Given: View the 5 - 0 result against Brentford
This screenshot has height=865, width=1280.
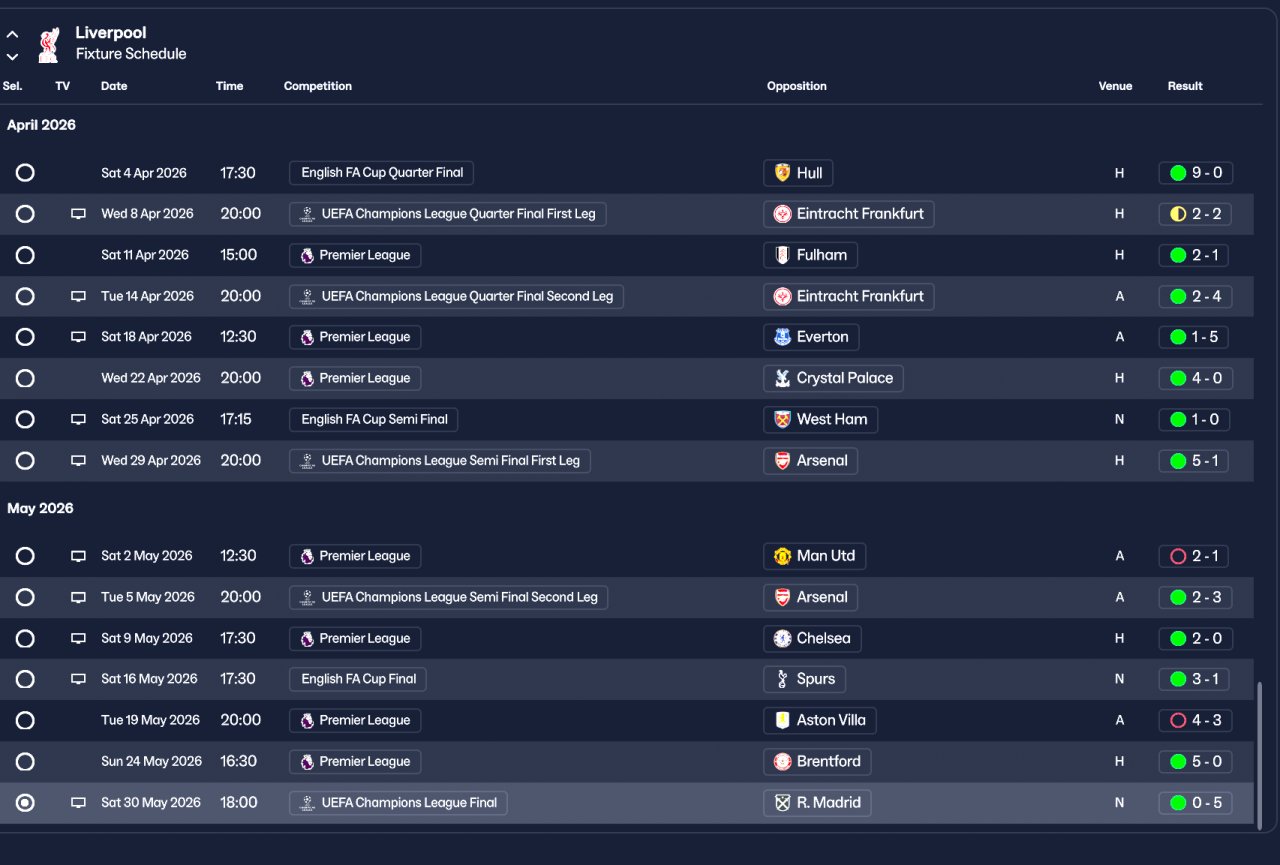Looking at the screenshot, I should [1196, 761].
